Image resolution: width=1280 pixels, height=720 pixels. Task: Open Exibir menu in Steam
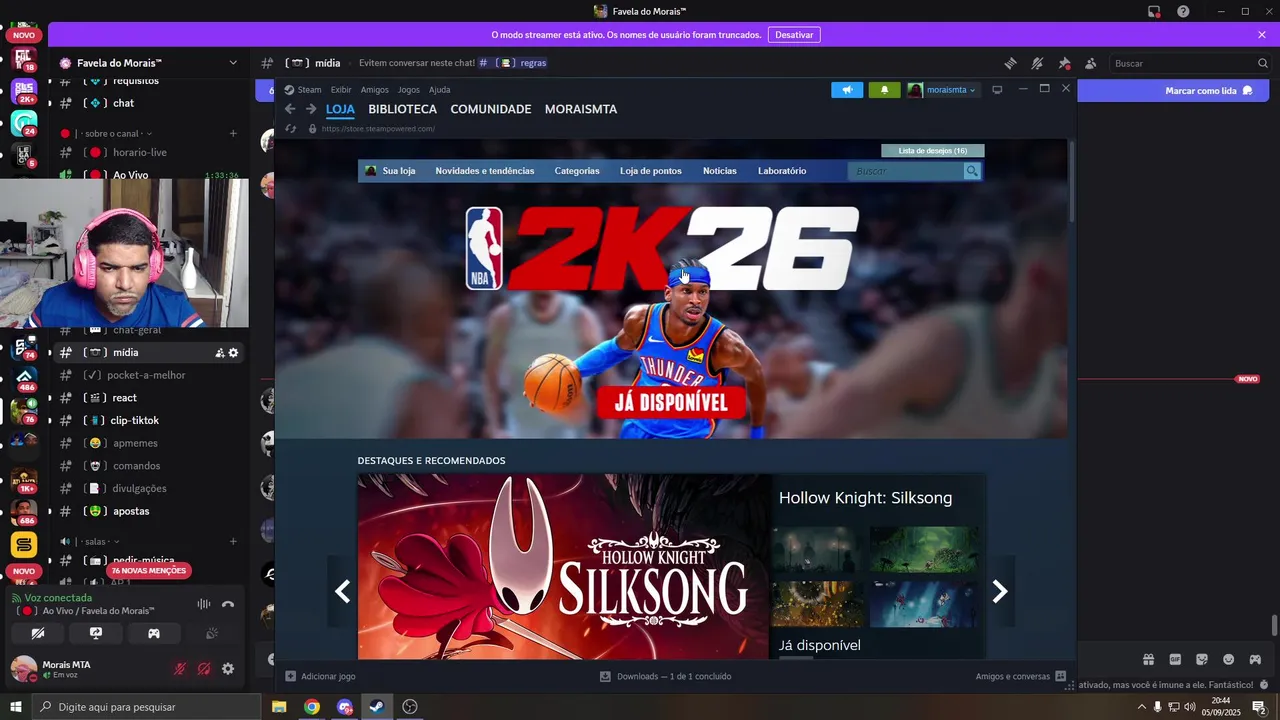[x=341, y=90]
